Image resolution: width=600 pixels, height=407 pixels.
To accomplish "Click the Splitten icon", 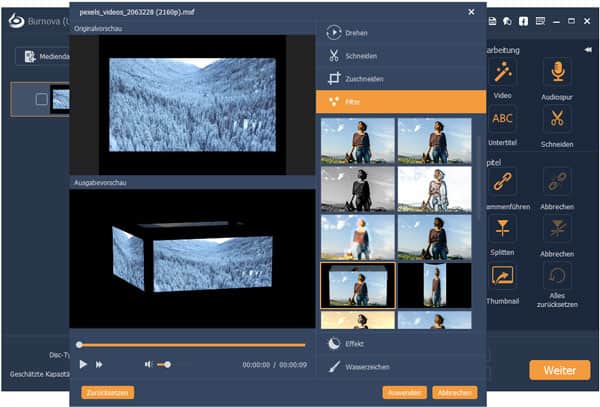I will tap(502, 230).
